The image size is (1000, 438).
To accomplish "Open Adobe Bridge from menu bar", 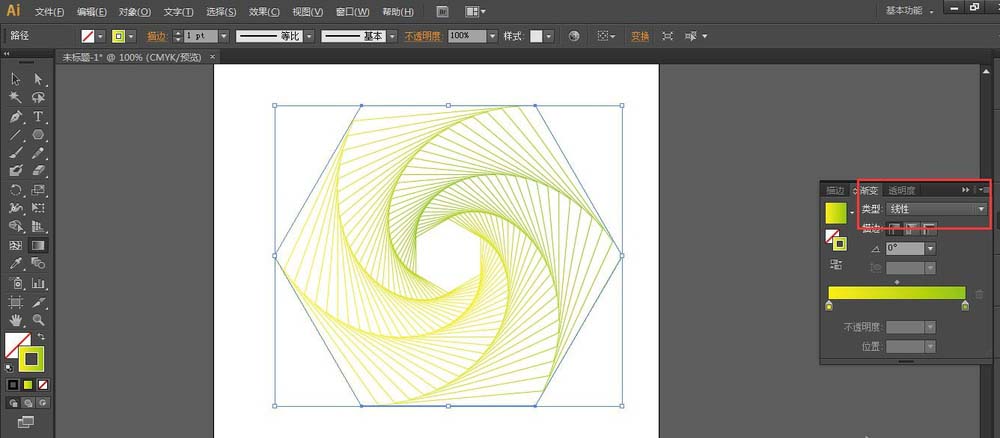I will 444,11.
